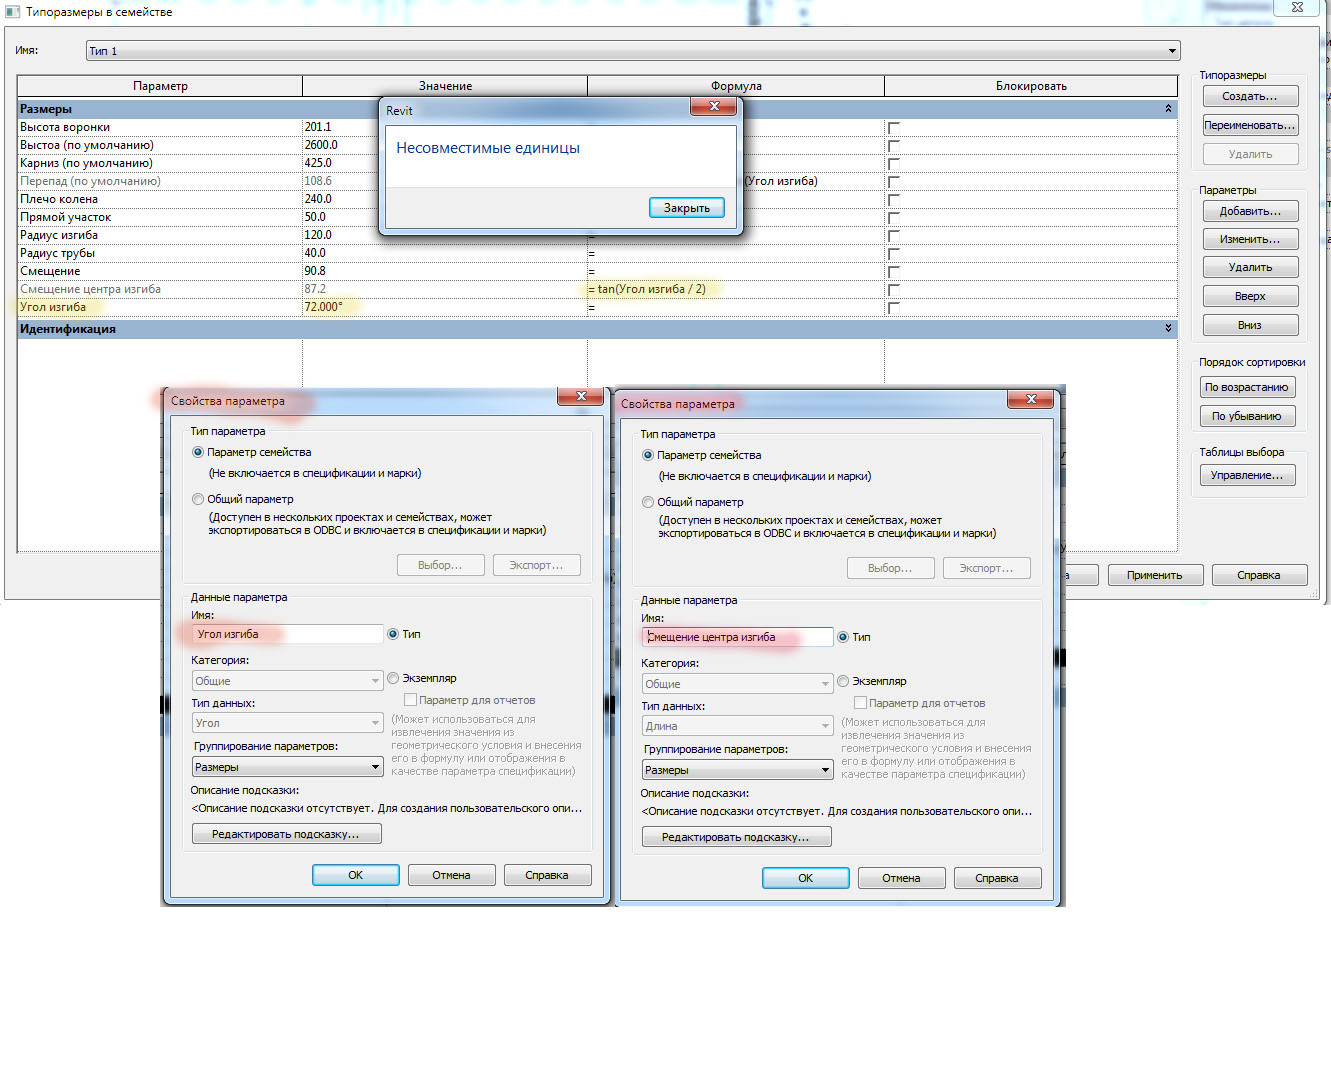Toggle lock checkbox for Угол изгиба
The height and width of the screenshot is (1080, 1331).
[894, 308]
